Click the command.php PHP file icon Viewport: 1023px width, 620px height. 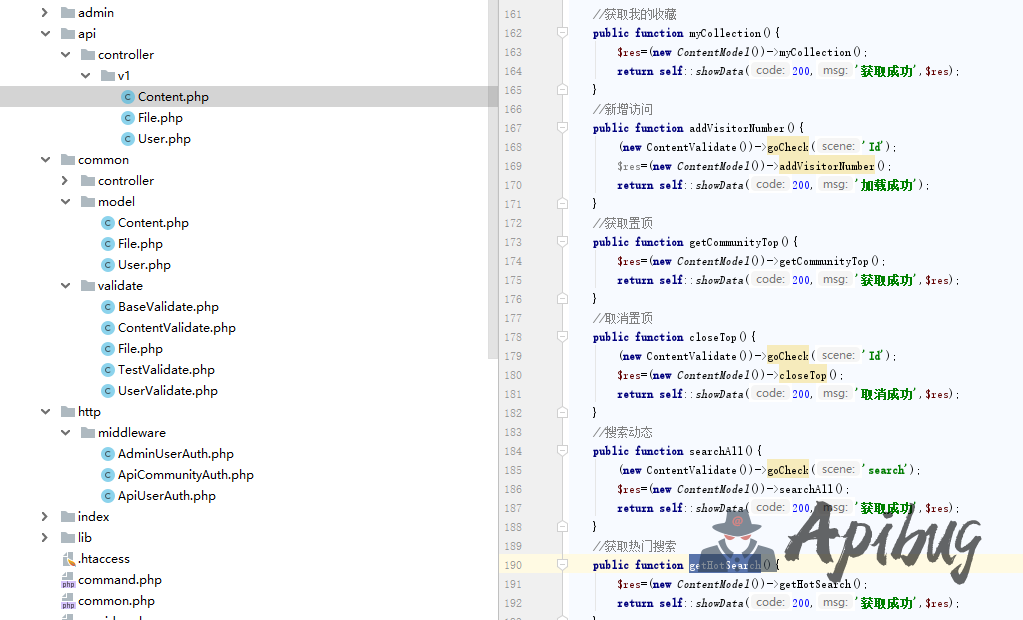[68, 580]
